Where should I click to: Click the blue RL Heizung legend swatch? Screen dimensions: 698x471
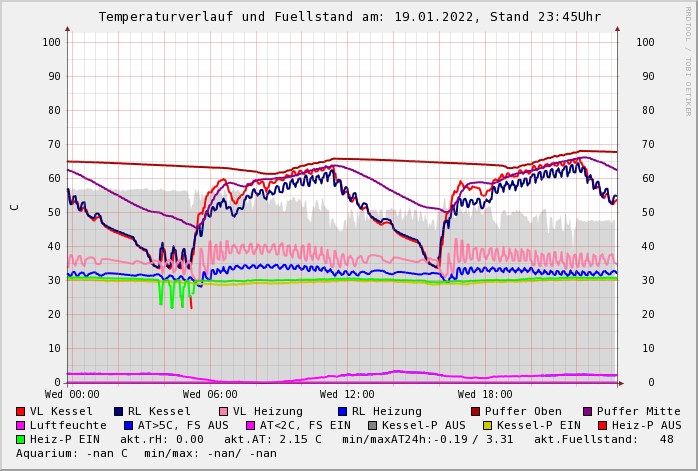pos(342,412)
